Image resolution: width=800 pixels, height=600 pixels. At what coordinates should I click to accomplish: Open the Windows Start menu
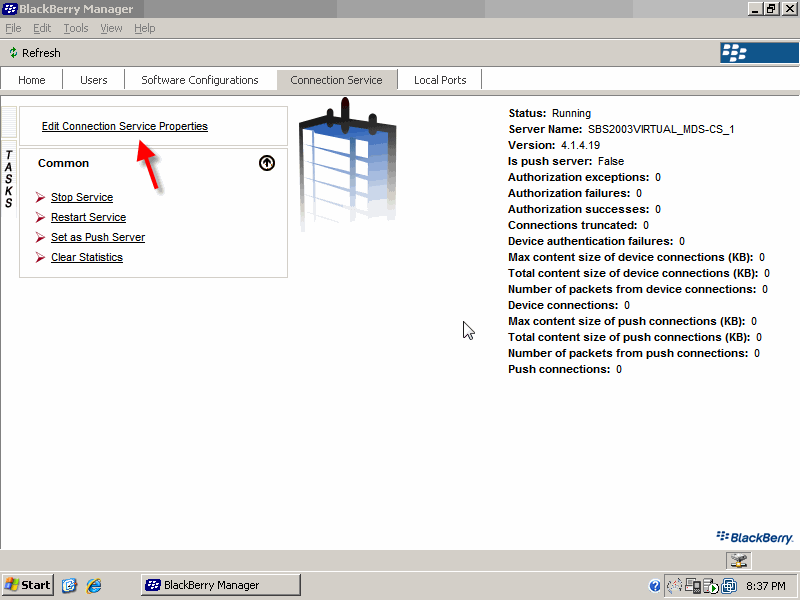tap(28, 585)
